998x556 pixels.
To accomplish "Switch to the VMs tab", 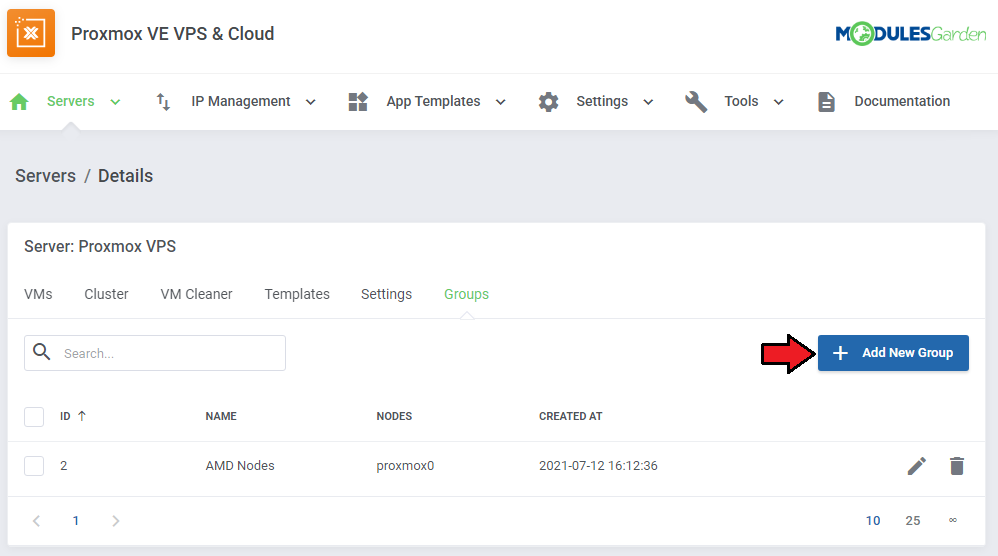I will (x=38, y=294).
